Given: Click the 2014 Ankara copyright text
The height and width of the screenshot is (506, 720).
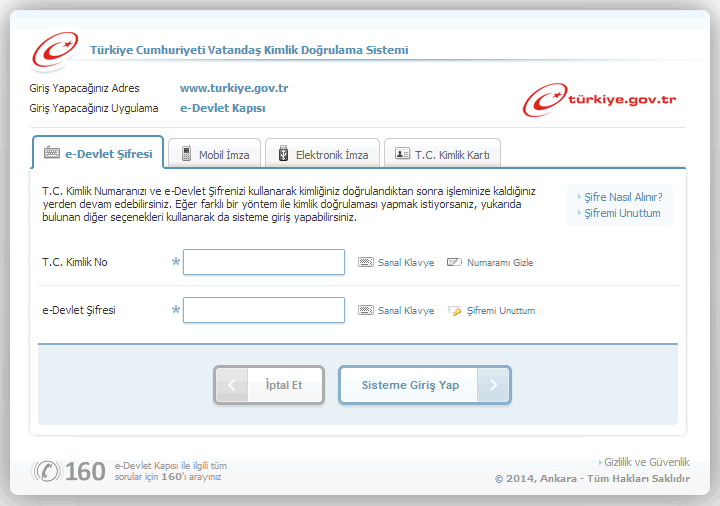Looking at the screenshot, I should point(592,479).
